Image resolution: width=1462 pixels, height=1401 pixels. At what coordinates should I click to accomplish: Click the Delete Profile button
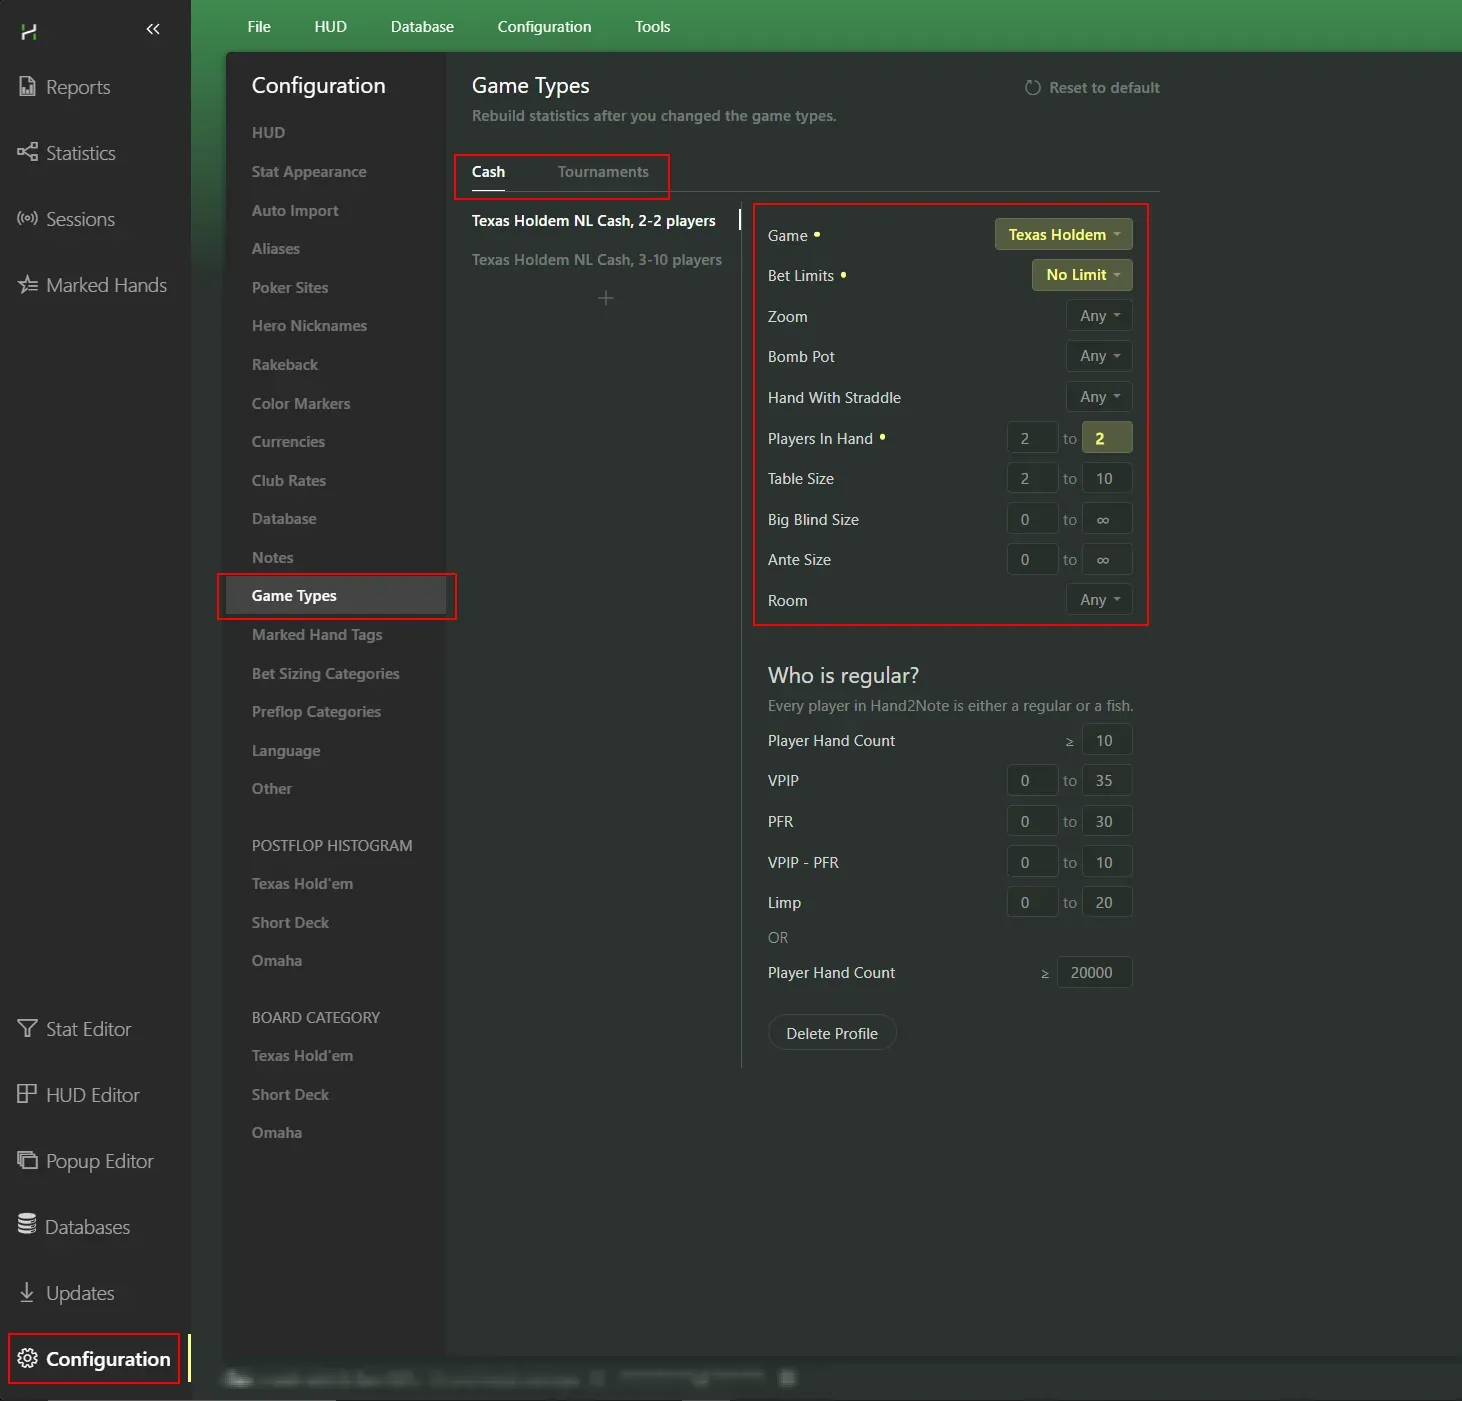point(832,1033)
